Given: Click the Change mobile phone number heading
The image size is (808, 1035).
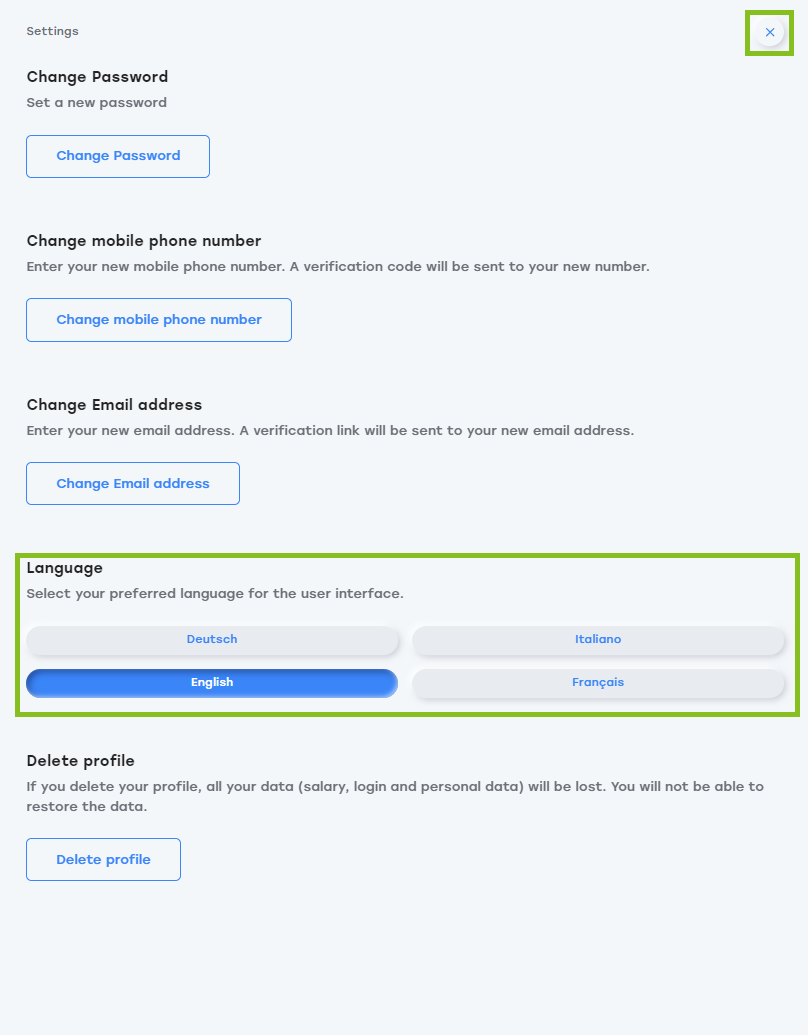Looking at the screenshot, I should click(144, 241).
